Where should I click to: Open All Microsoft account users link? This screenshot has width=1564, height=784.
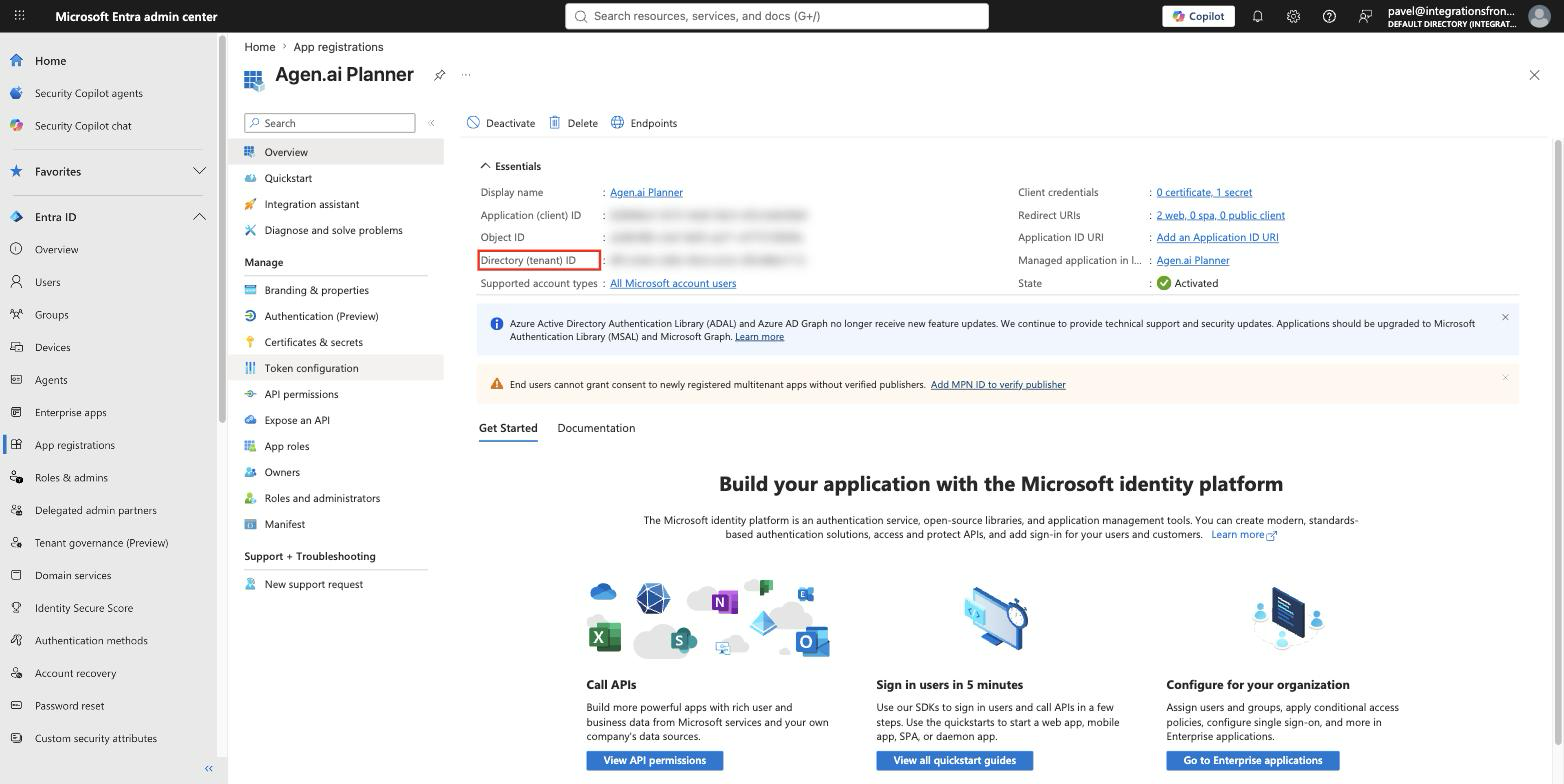673,283
